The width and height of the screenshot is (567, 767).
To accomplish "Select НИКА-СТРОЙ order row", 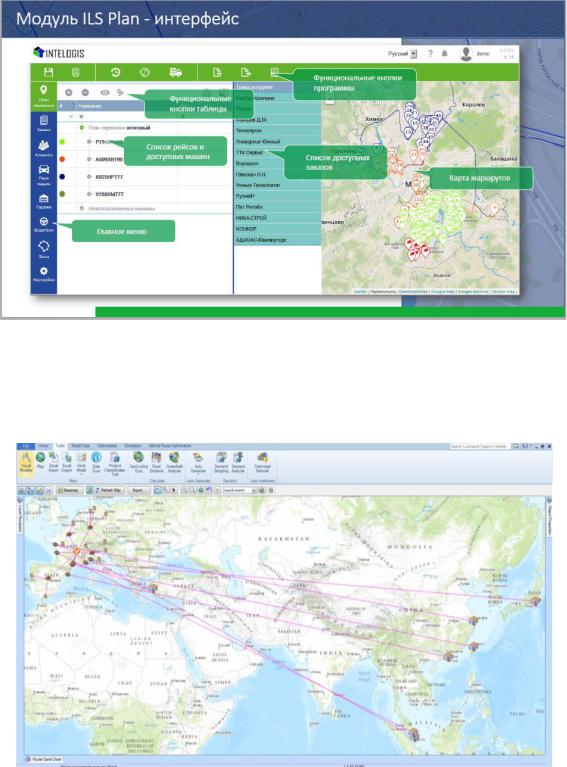I will [277, 218].
